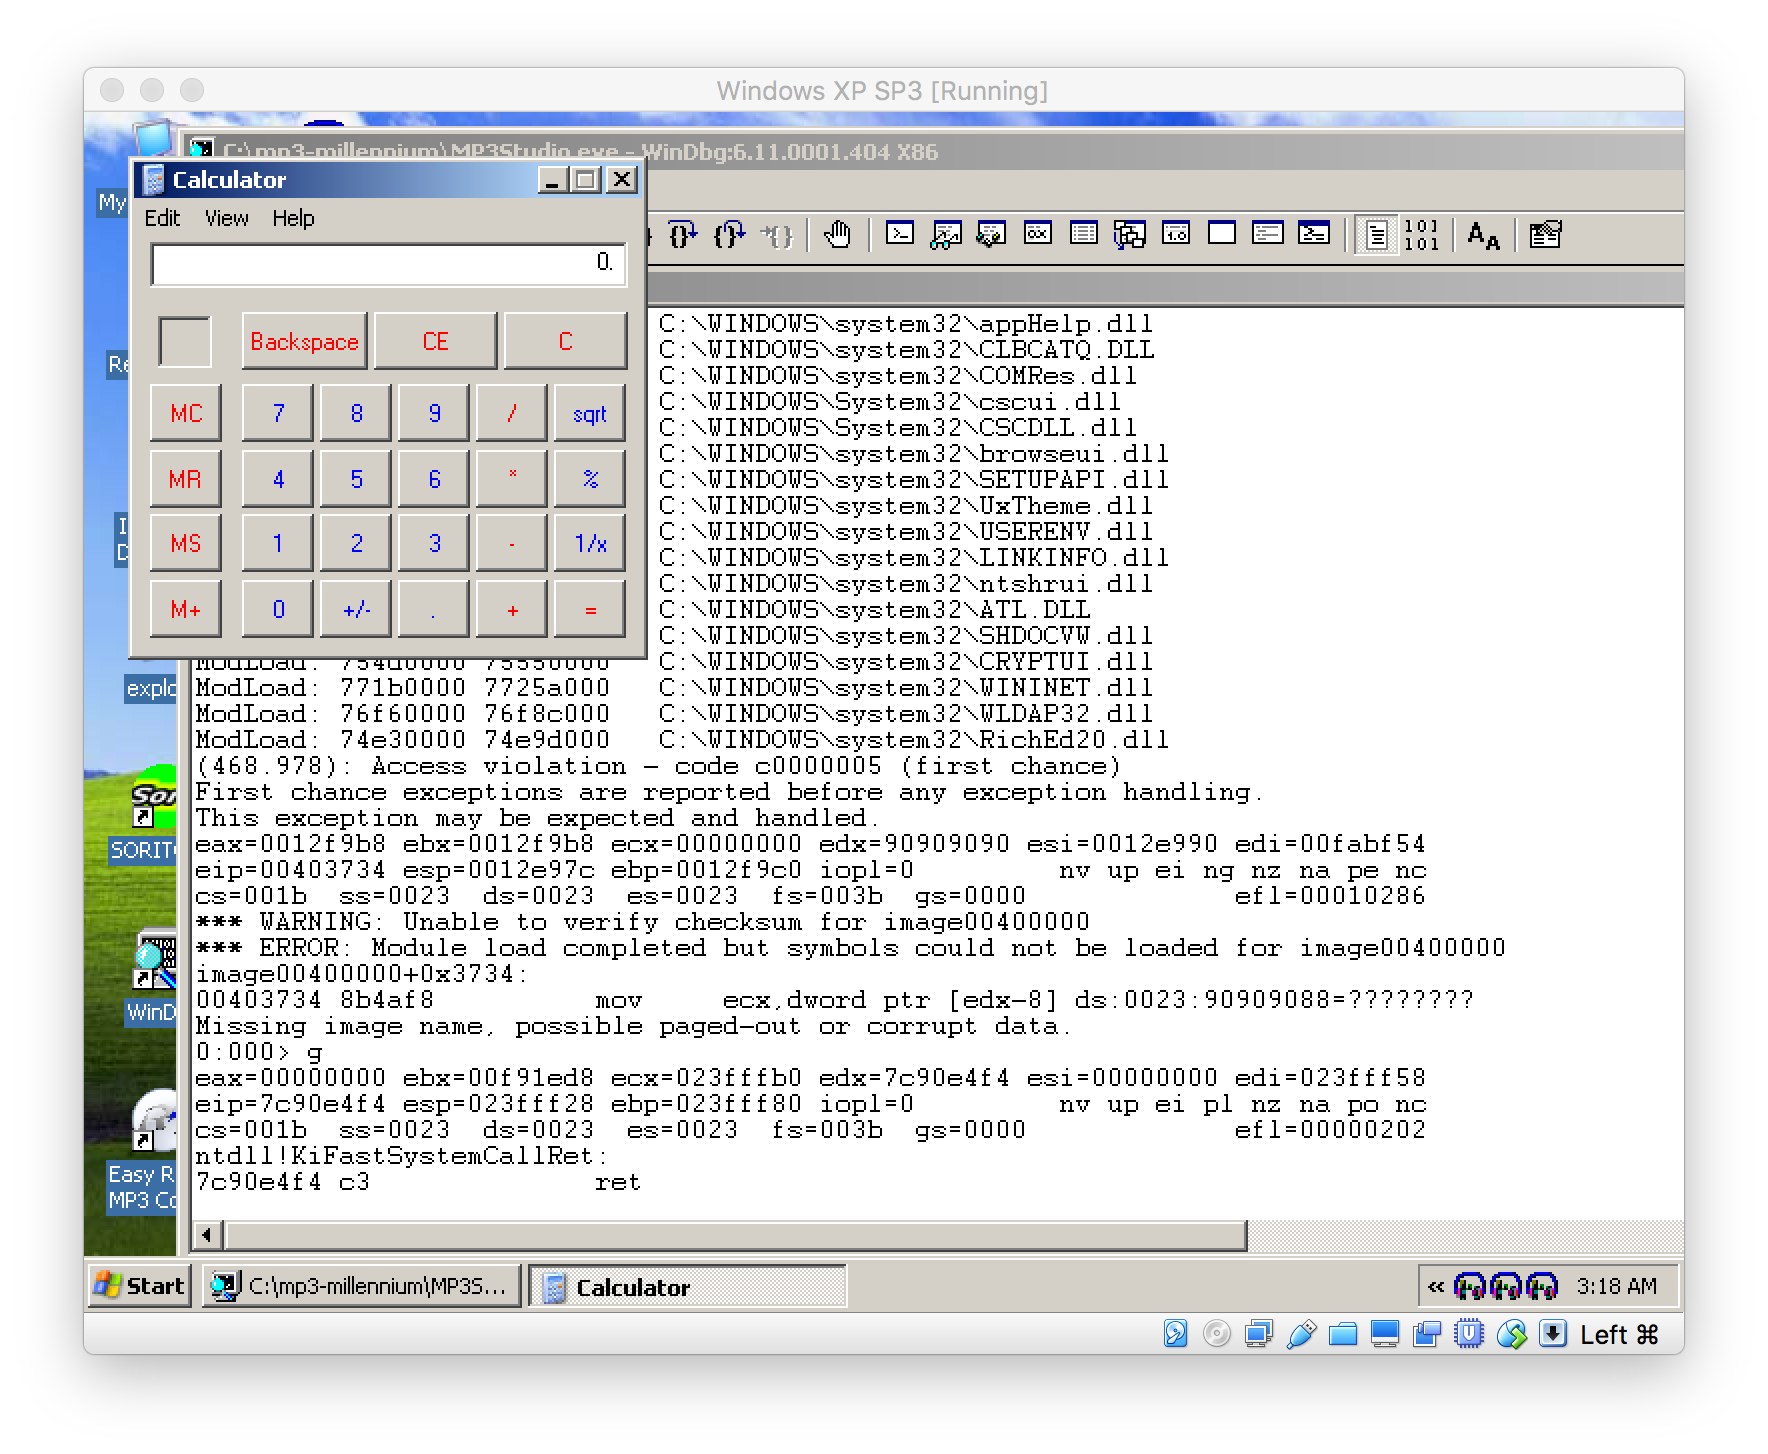Viewport: 1768px width, 1454px height.
Task: Click the VirtualBox hard disk status icon
Action: (1175, 1334)
